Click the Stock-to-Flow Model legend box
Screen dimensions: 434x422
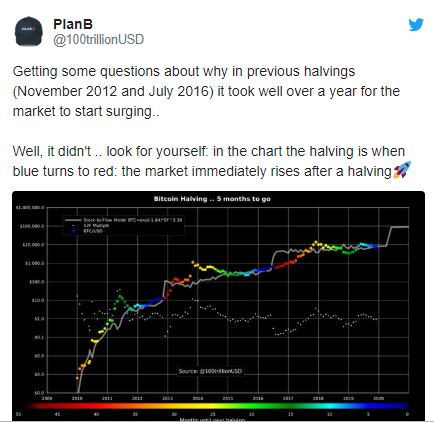tap(124, 225)
